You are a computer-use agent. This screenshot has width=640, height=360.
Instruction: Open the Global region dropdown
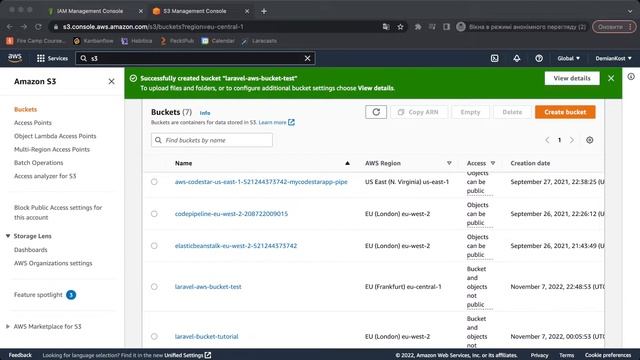pos(569,58)
